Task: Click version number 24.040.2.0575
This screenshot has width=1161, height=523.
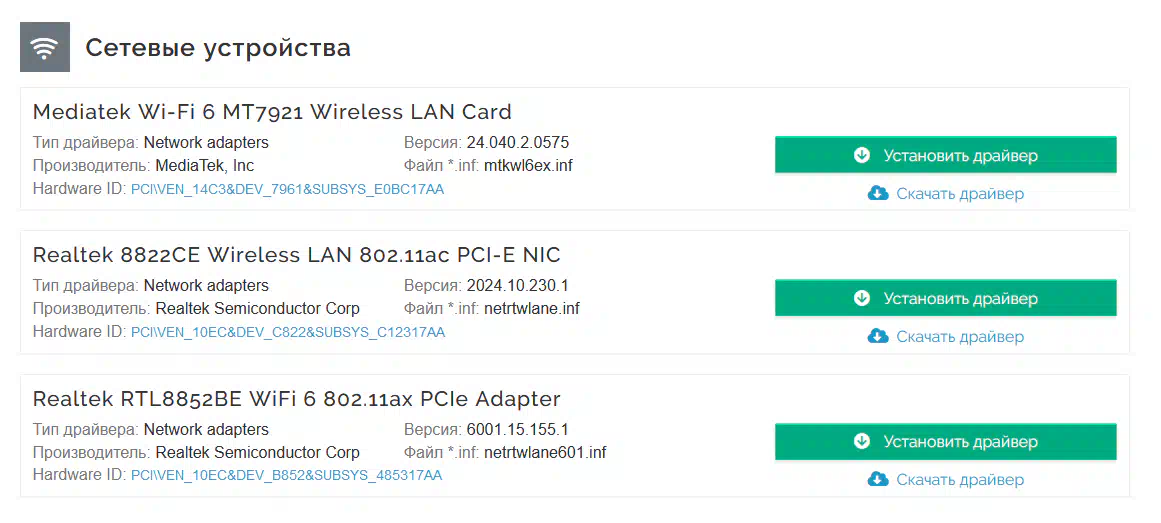Action: [518, 142]
